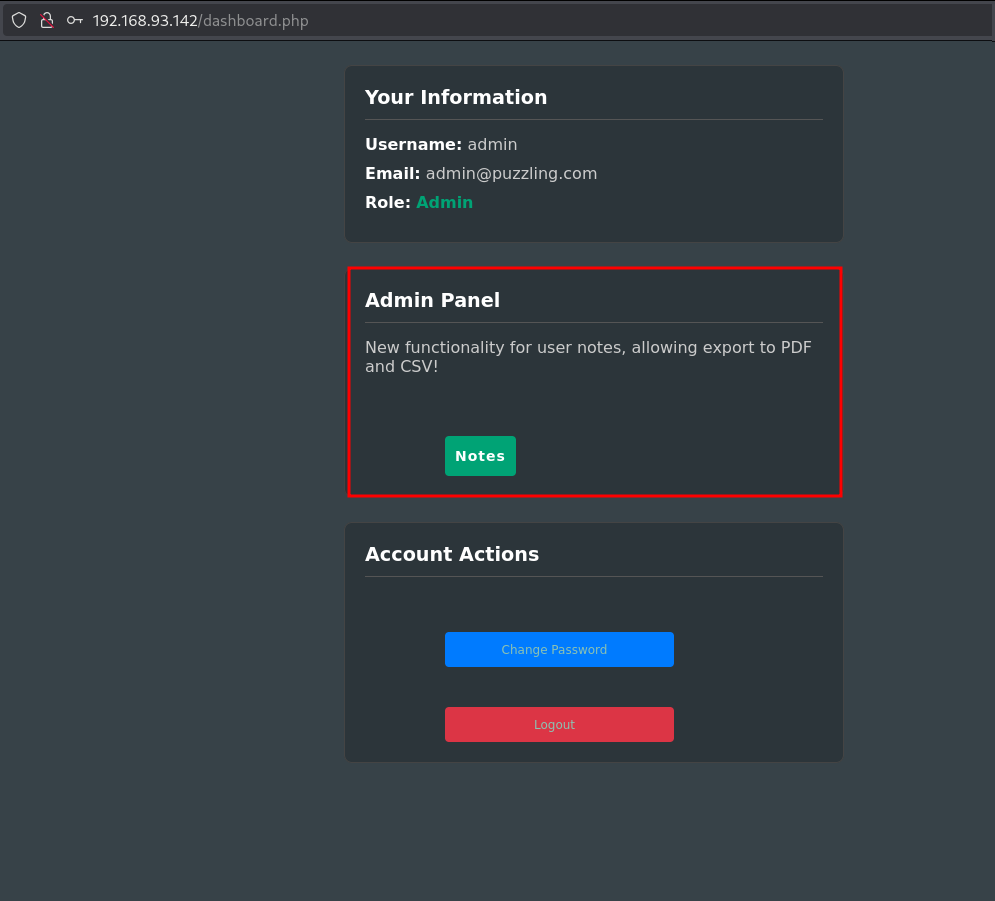Image resolution: width=995 pixels, height=901 pixels.
Task: Click the username value "admin"
Action: pyautogui.click(x=492, y=144)
